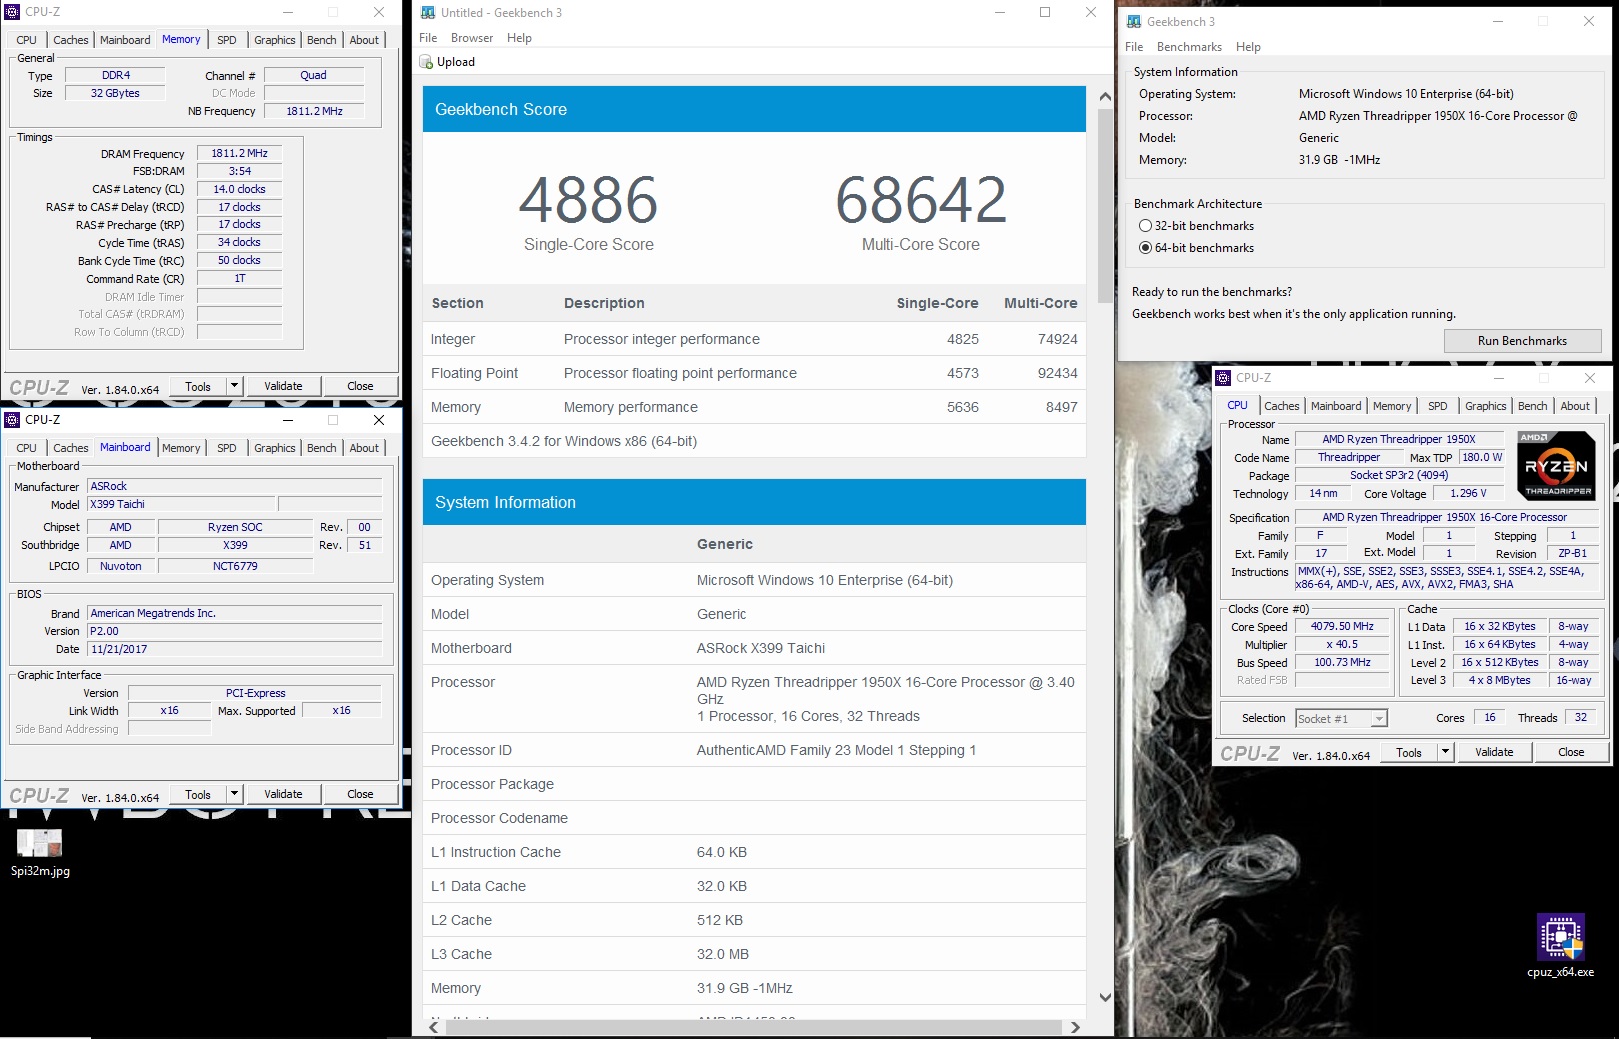Click CPU-Z app icon in Mainboard window title bar
This screenshot has width=1619, height=1039.
(13, 420)
